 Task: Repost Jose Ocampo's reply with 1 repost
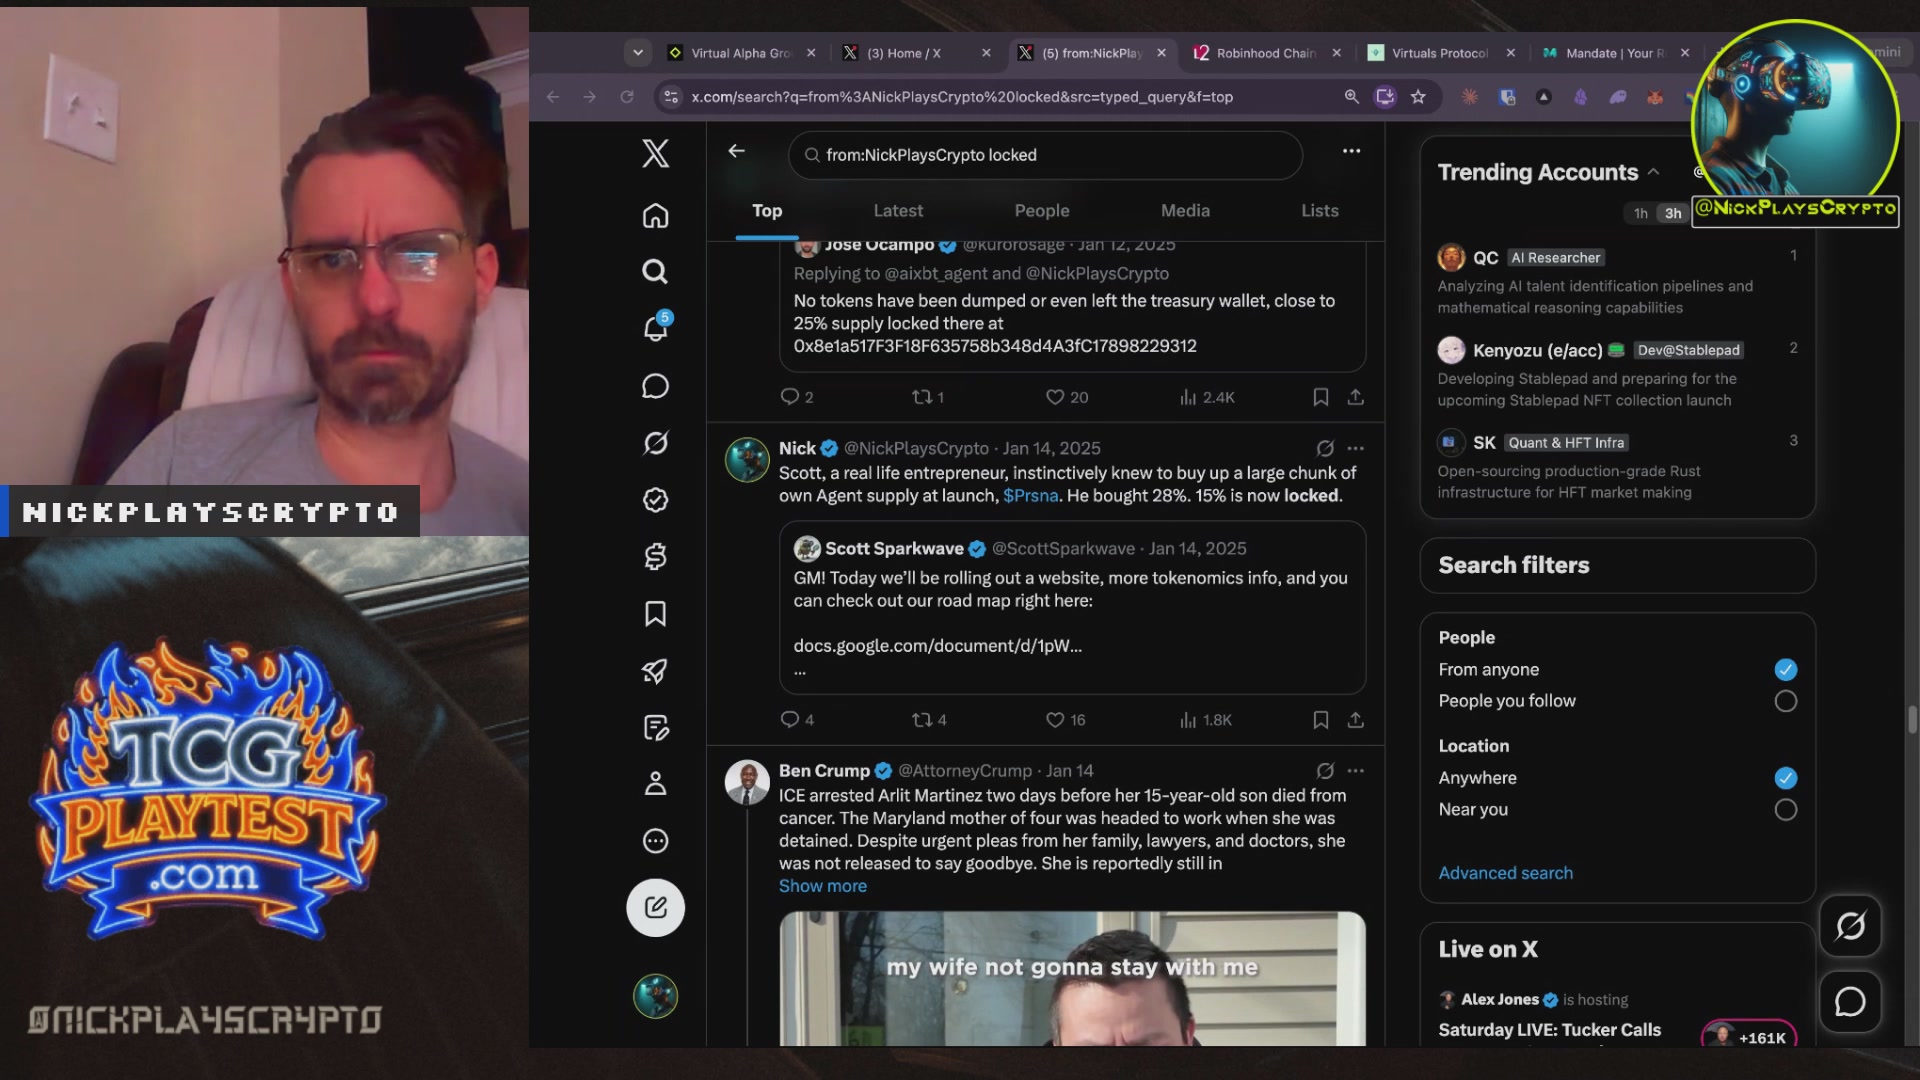(x=927, y=397)
